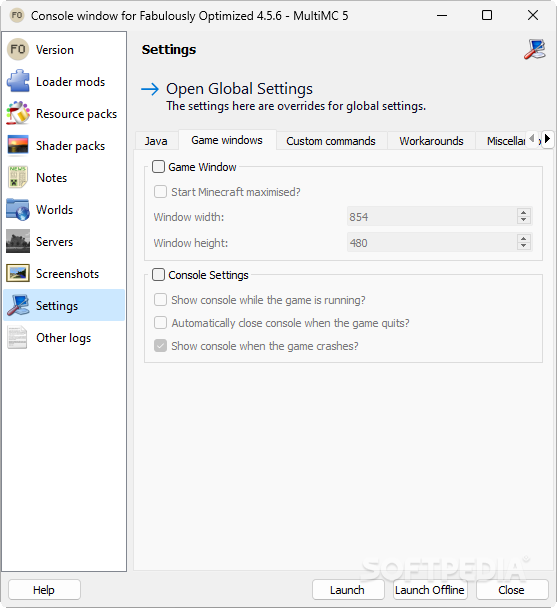This screenshot has height=608, width=557.
Task: Open the Servers label in sidebar
Action: (x=54, y=242)
